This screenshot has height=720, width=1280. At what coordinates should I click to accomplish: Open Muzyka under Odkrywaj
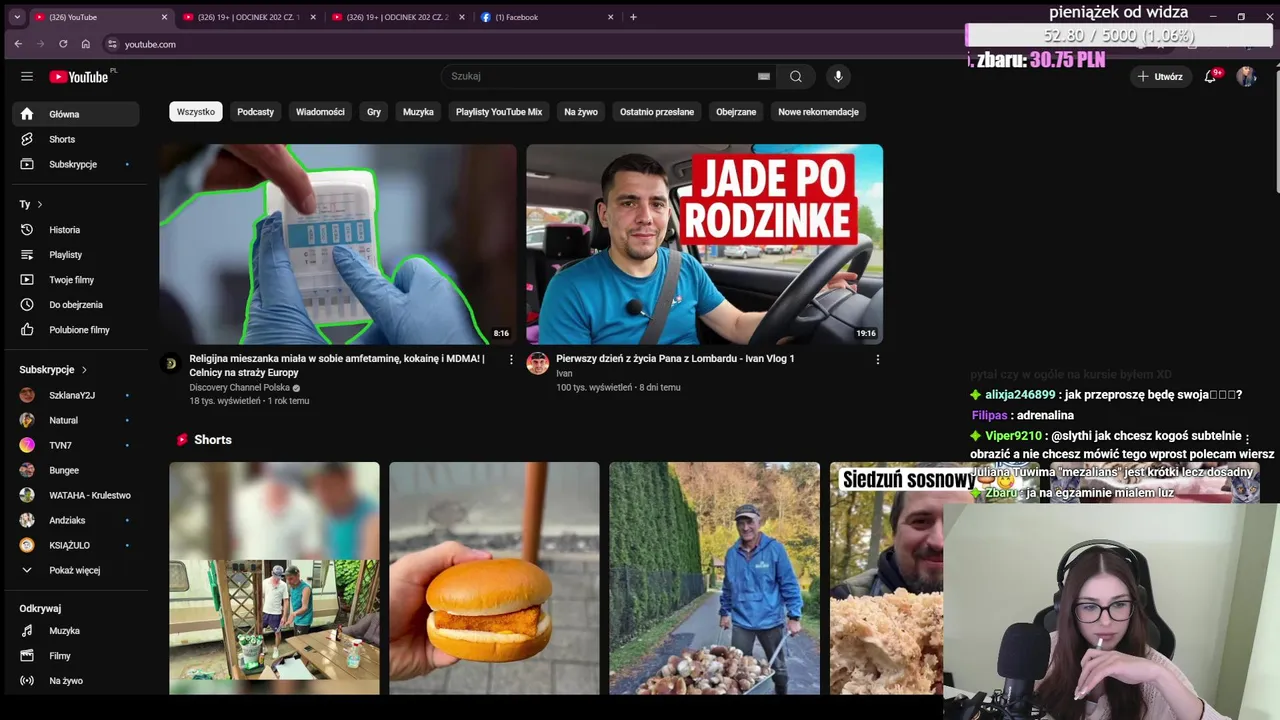click(x=76, y=631)
